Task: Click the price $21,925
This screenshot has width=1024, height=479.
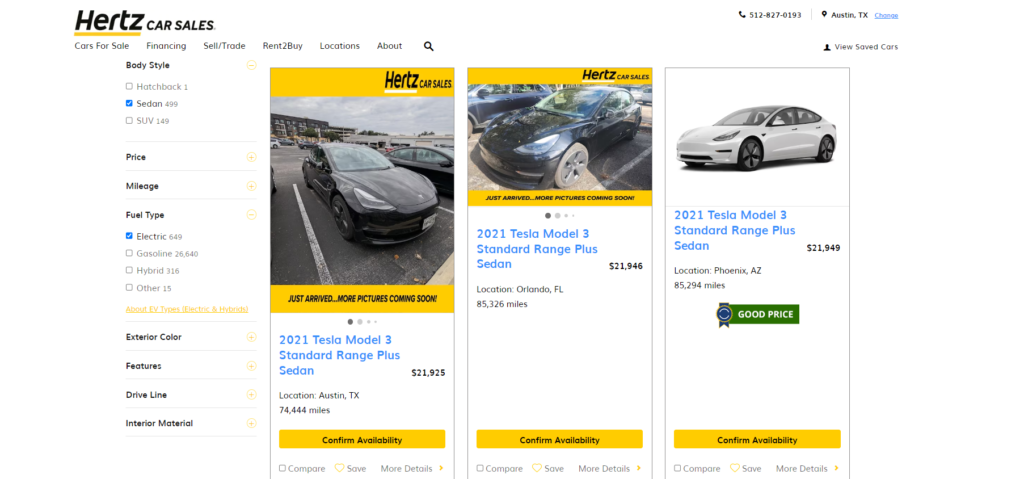Action: pos(428,373)
